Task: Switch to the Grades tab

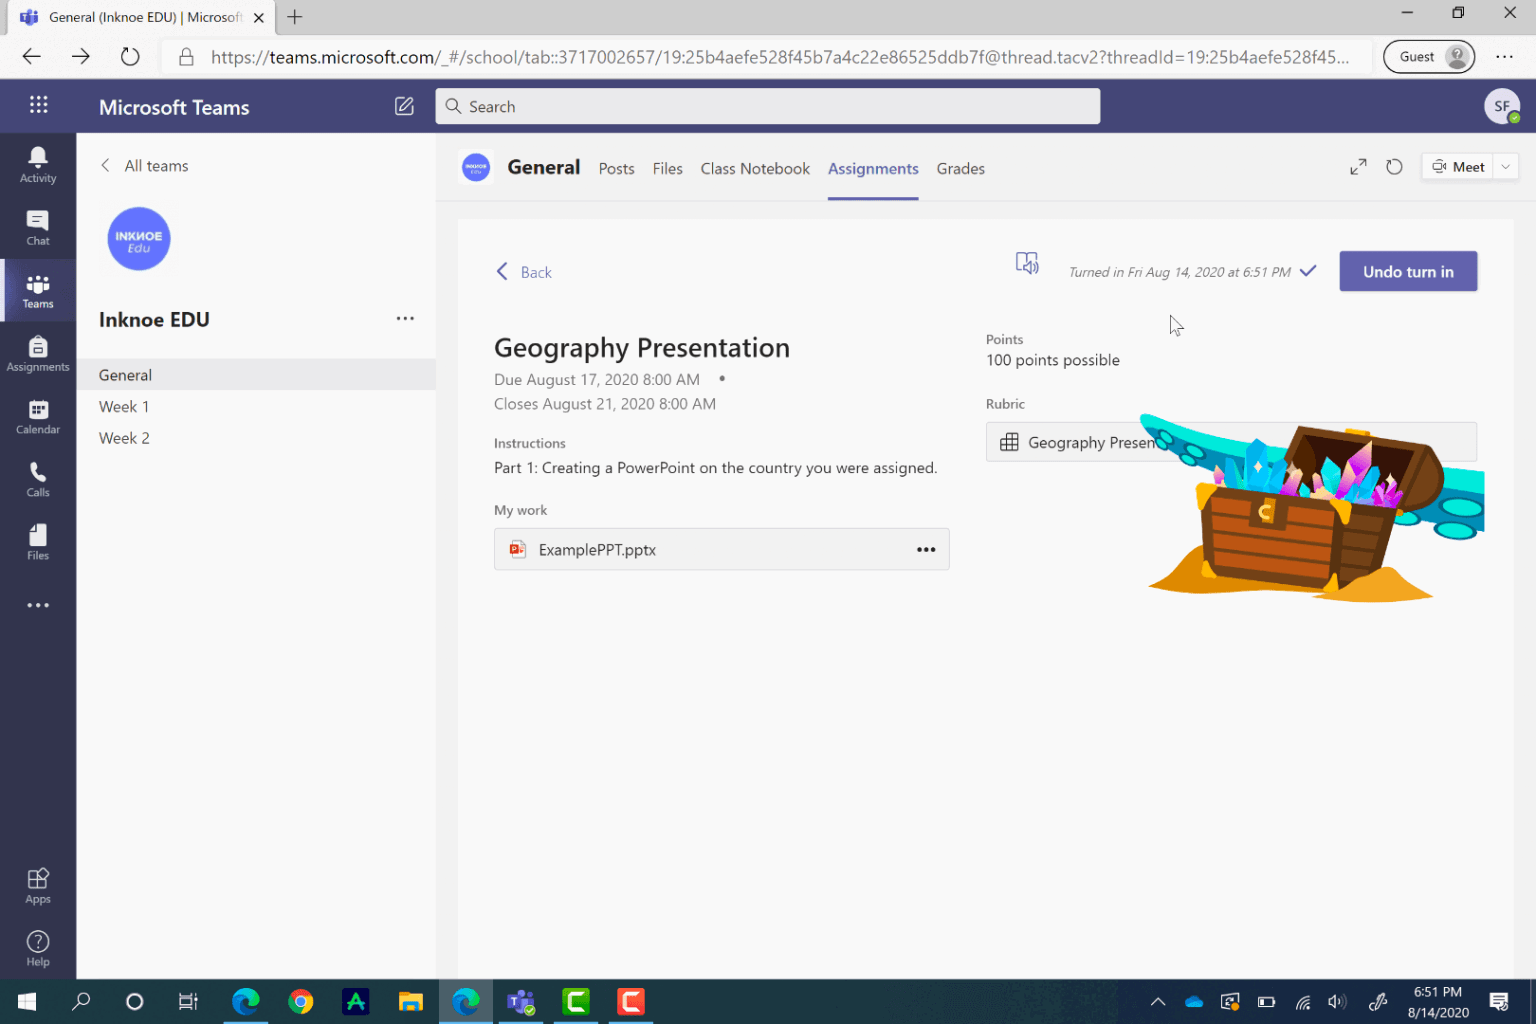Action: click(960, 168)
